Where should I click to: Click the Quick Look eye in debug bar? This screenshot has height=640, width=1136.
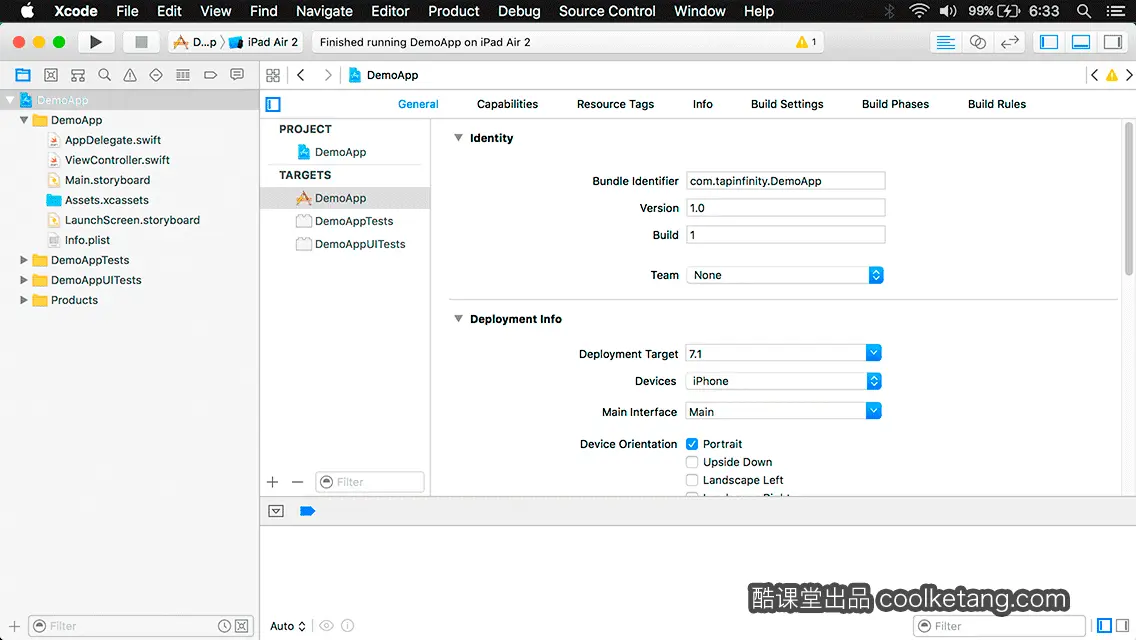click(x=327, y=626)
